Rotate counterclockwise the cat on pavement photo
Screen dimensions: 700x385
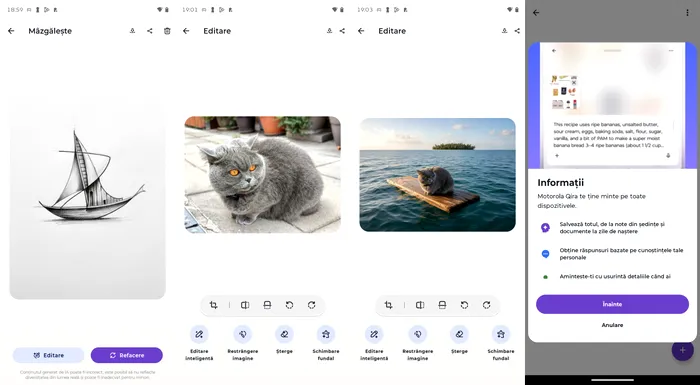click(289, 305)
